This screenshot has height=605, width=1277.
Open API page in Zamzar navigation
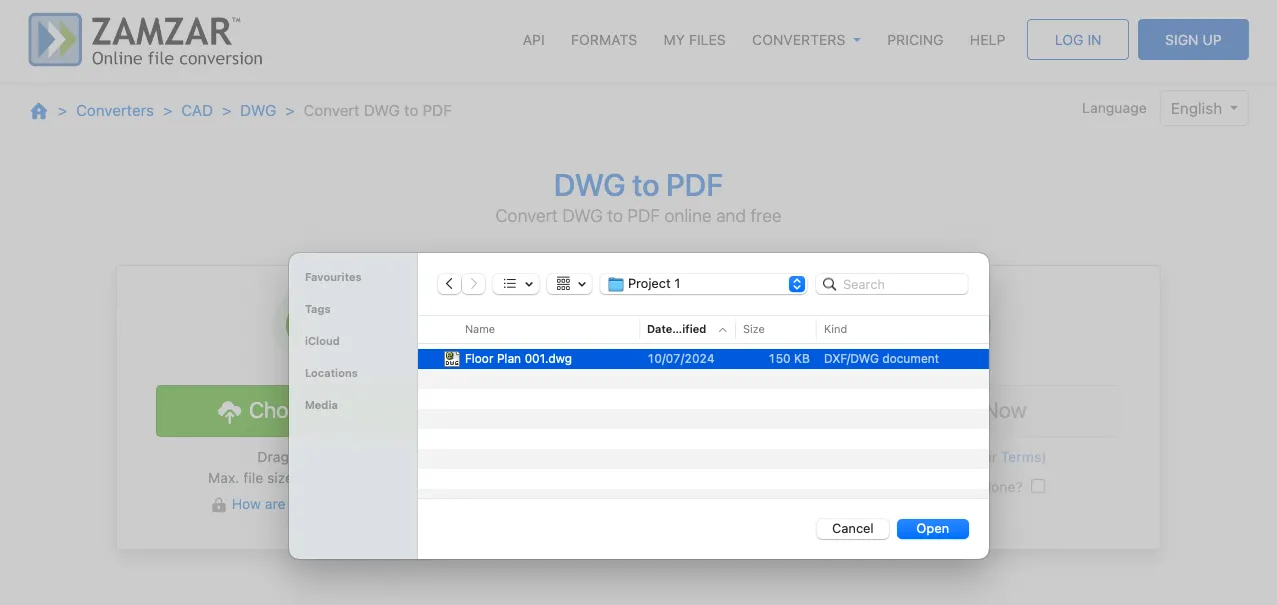pos(534,40)
